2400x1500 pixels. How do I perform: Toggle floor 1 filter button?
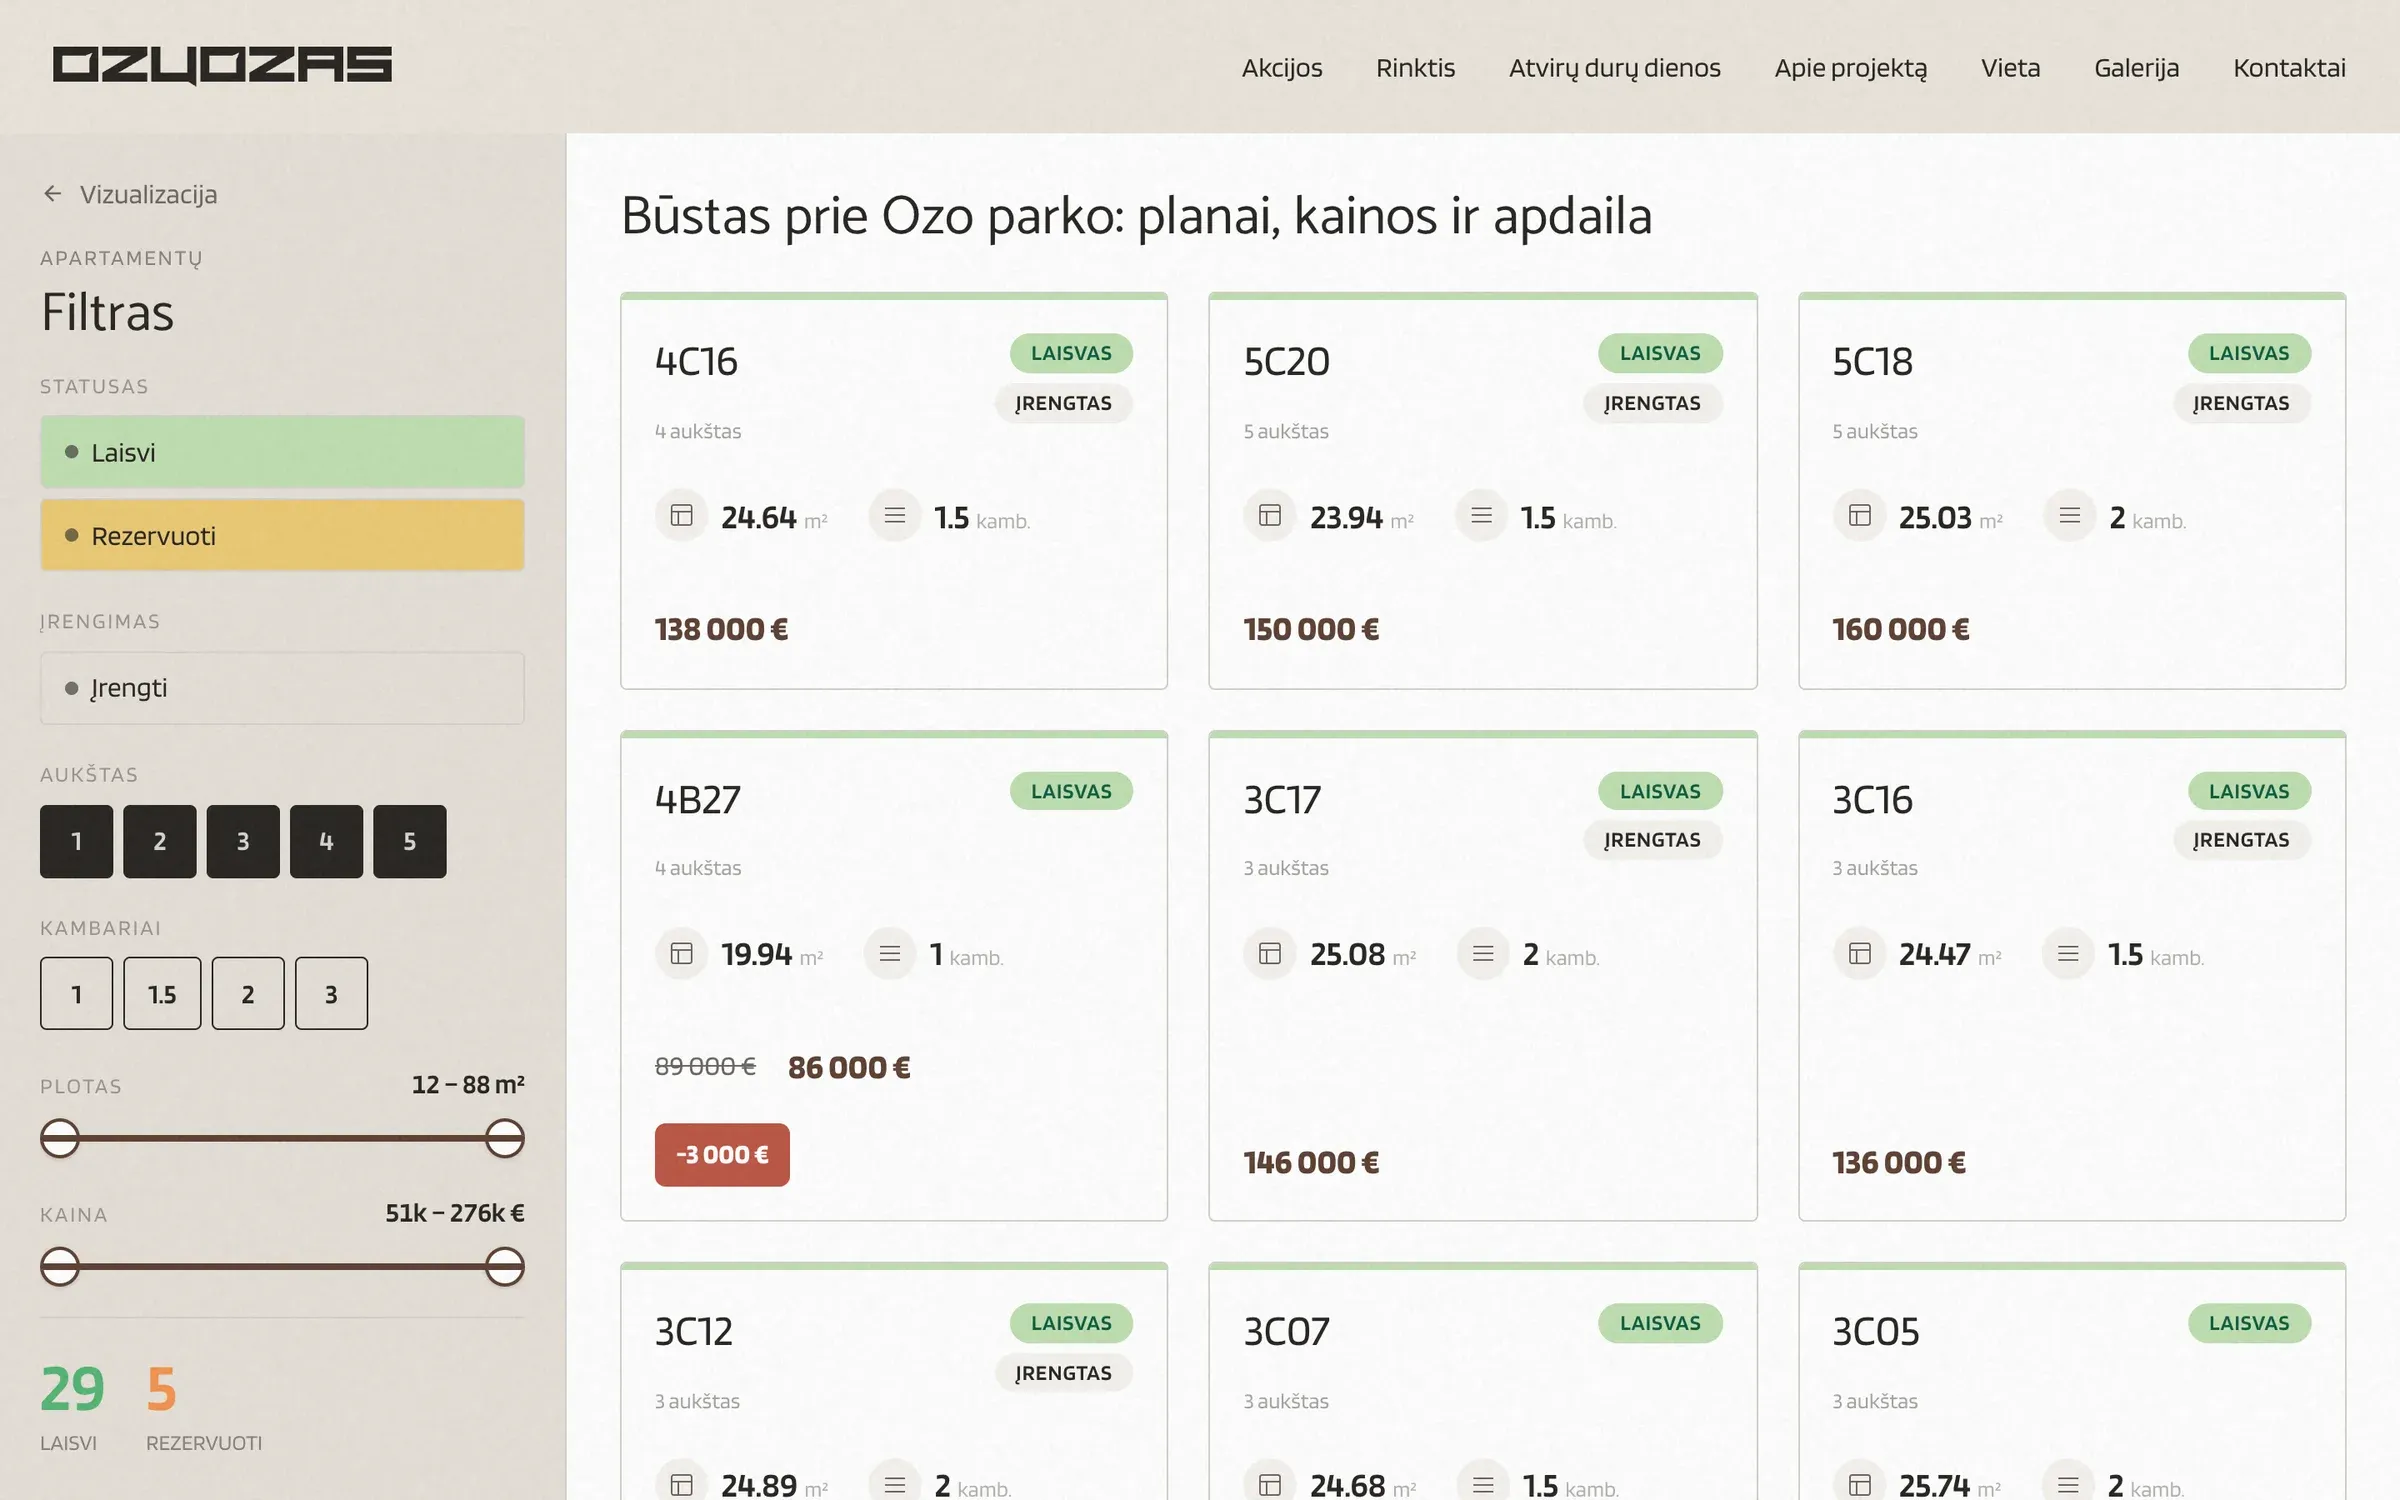77,841
